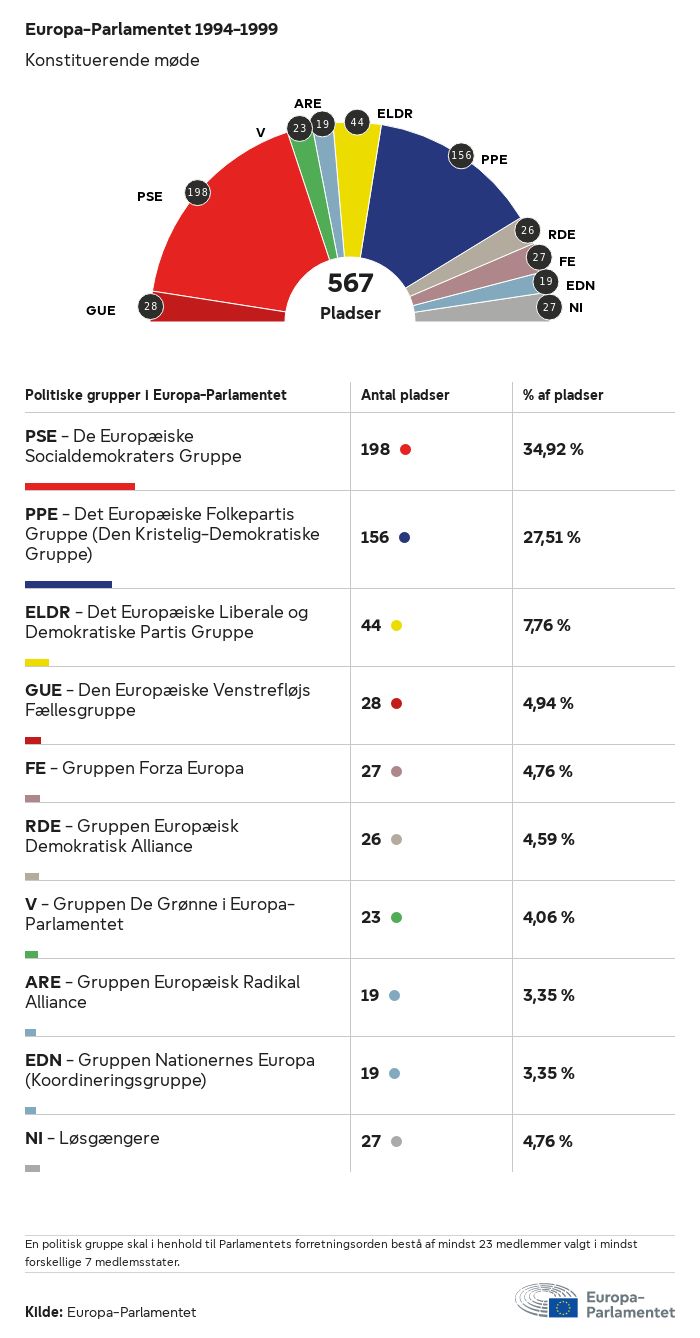Image resolution: width=700 pixels, height=1338 pixels.
Task: Click the PSE 198 seat badge
Action: point(198,192)
